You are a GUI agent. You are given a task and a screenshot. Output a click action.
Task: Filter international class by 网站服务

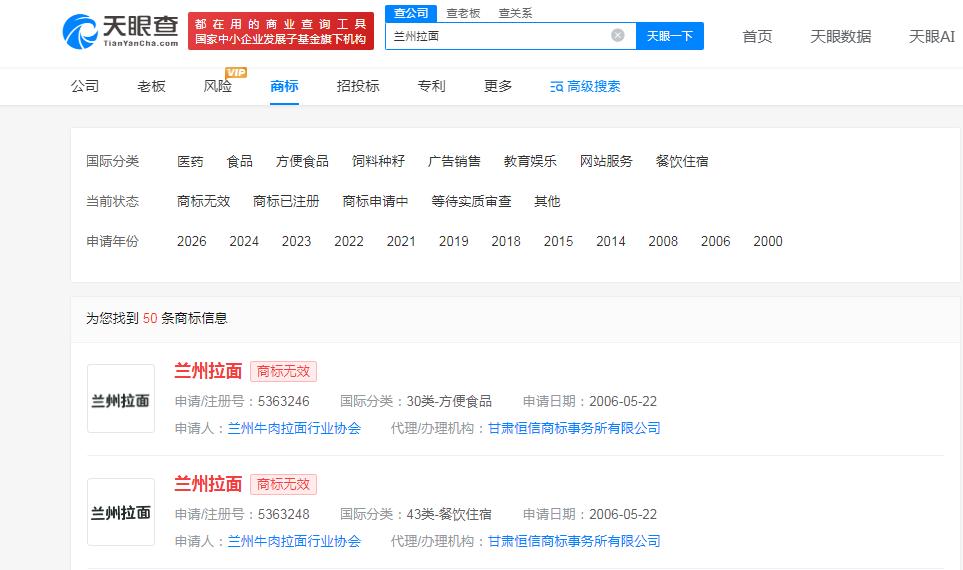click(606, 162)
